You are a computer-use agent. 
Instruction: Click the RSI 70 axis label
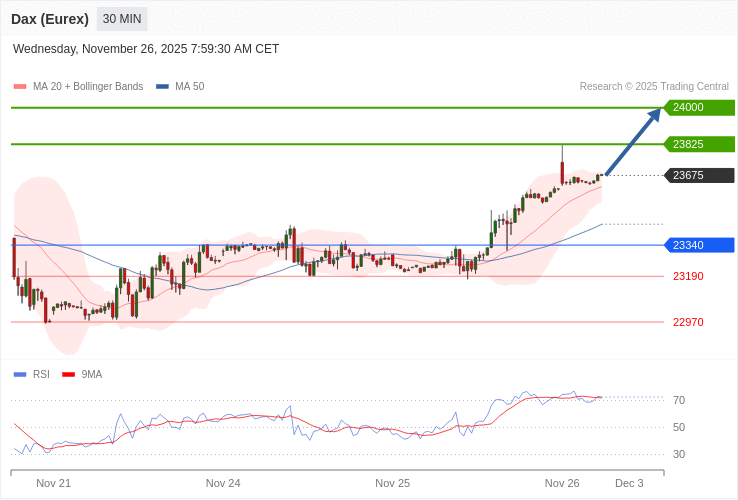click(679, 401)
